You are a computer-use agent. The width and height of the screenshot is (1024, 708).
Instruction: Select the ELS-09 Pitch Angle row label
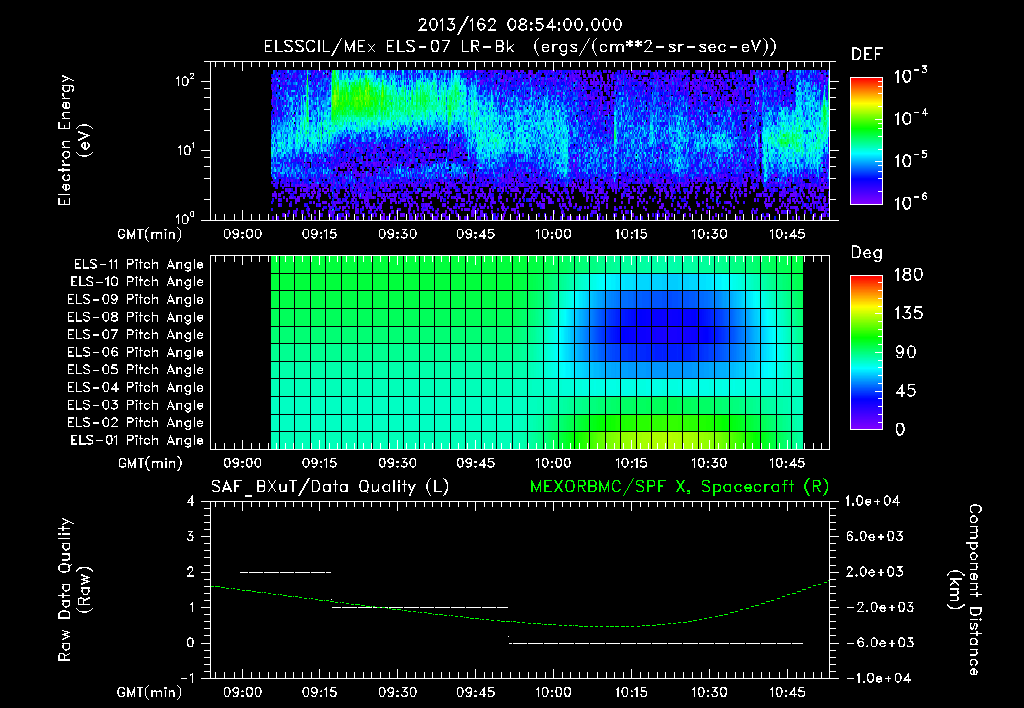point(136,300)
